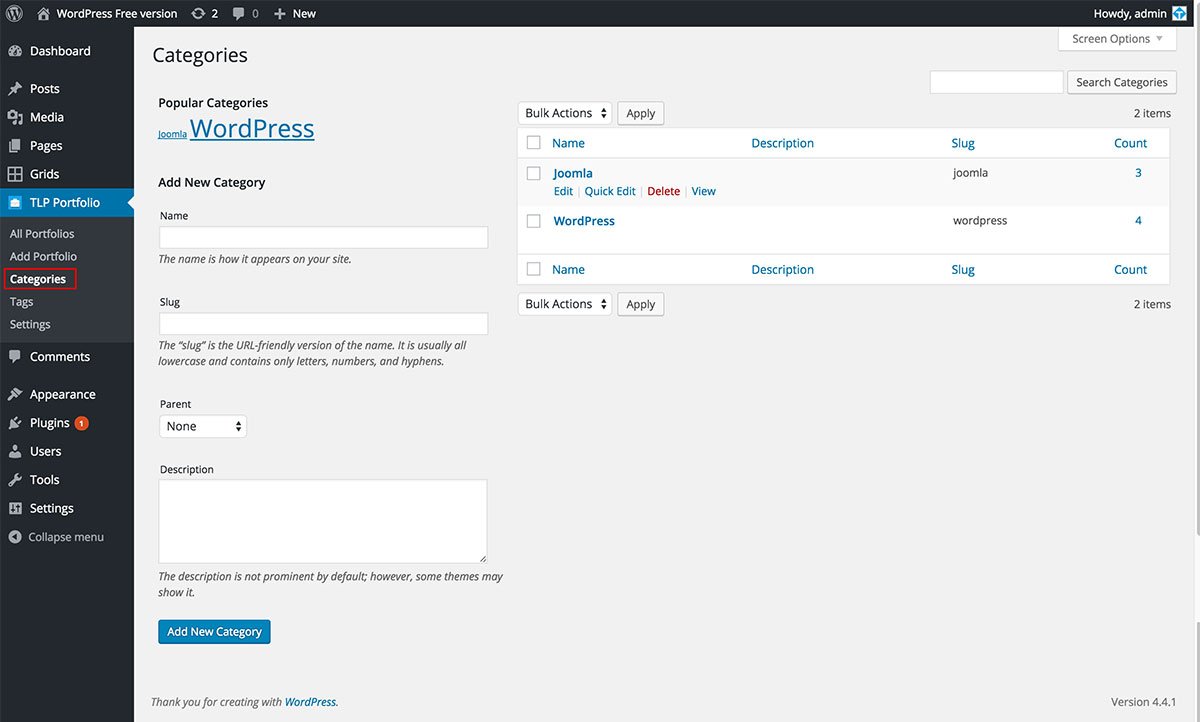Viewport: 1200px width, 722px height.
Task: Click the admin avatar icon
Action: click(1179, 13)
